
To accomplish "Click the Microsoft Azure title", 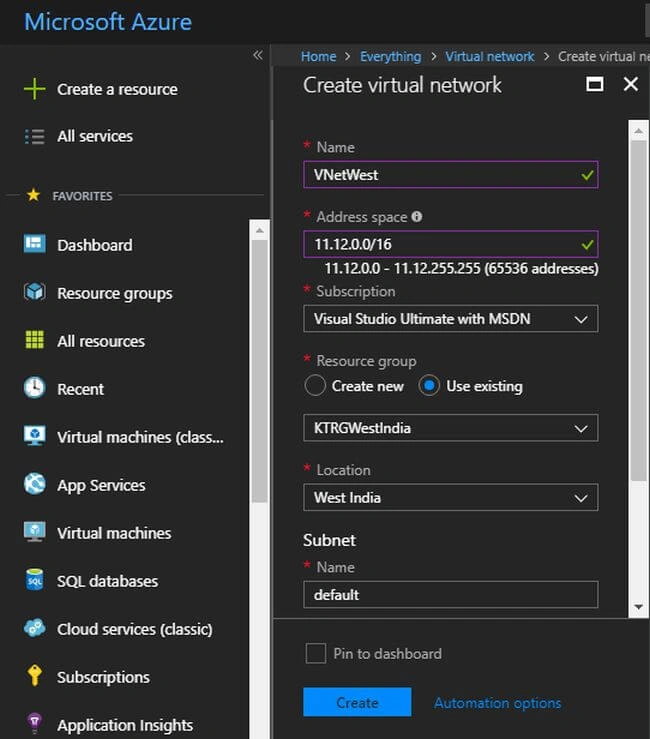I will [108, 22].
